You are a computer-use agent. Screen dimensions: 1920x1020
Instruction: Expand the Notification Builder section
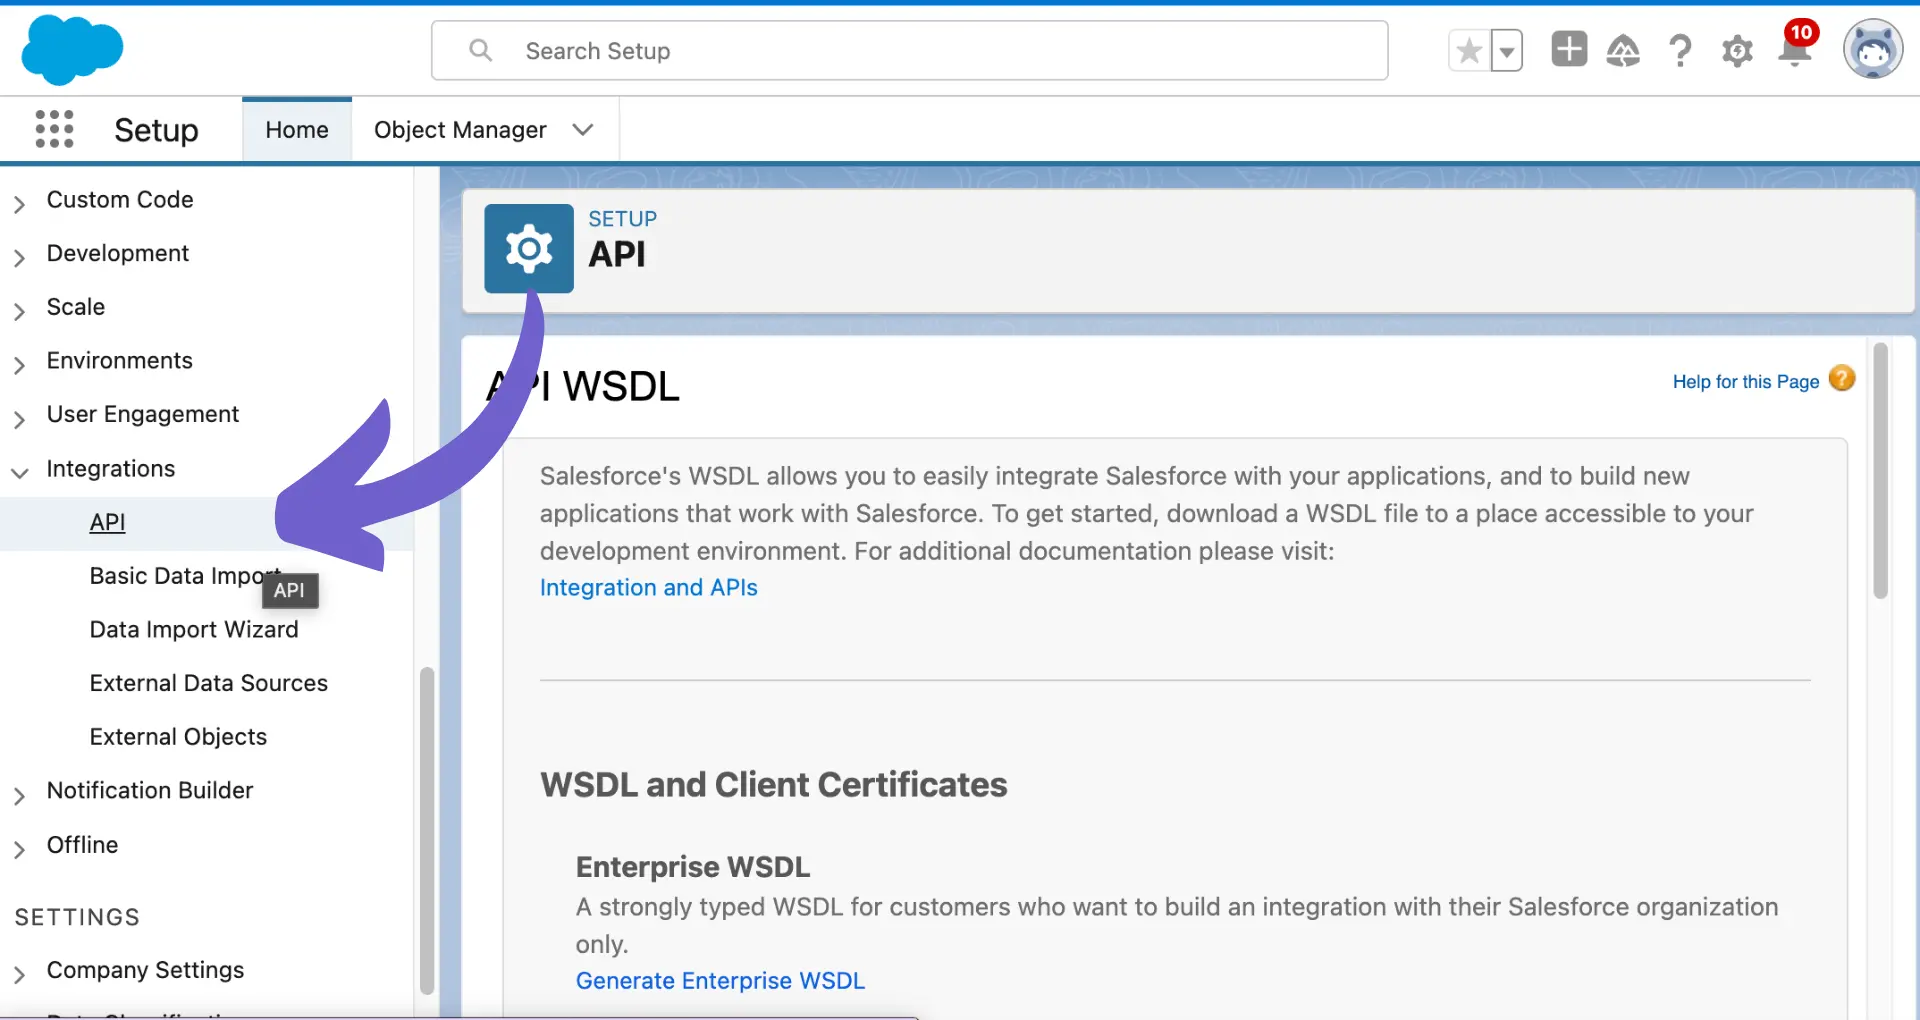pyautogui.click(x=19, y=795)
